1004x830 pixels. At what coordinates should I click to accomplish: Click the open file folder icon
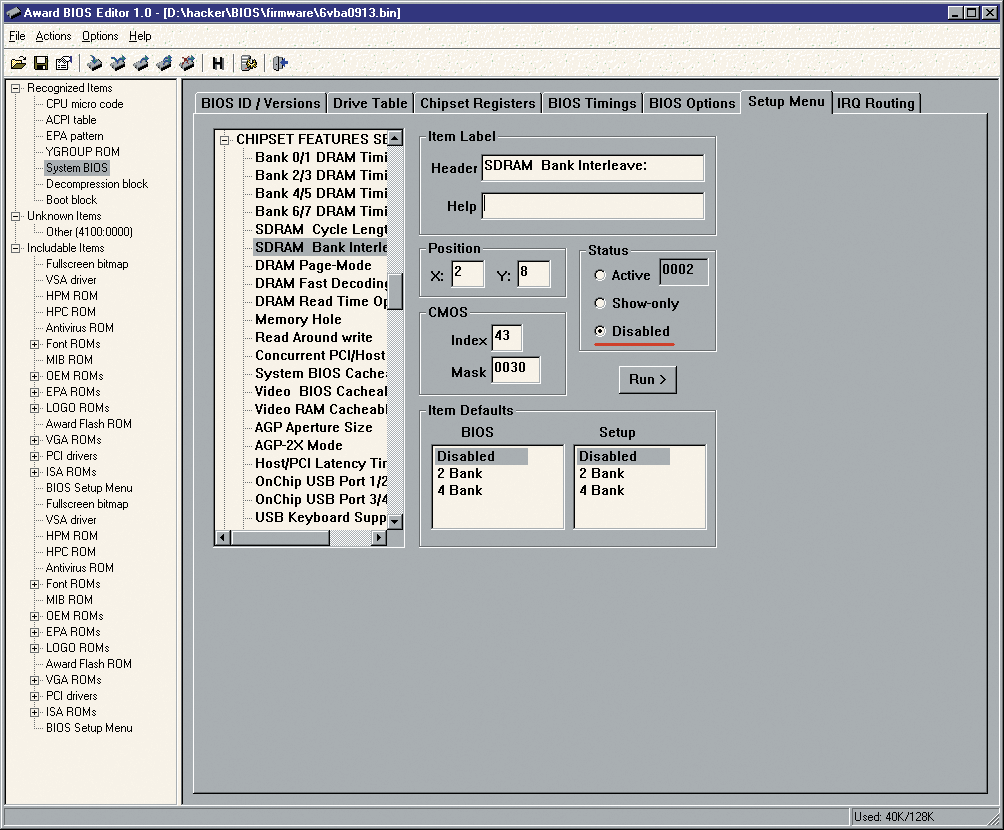19,63
